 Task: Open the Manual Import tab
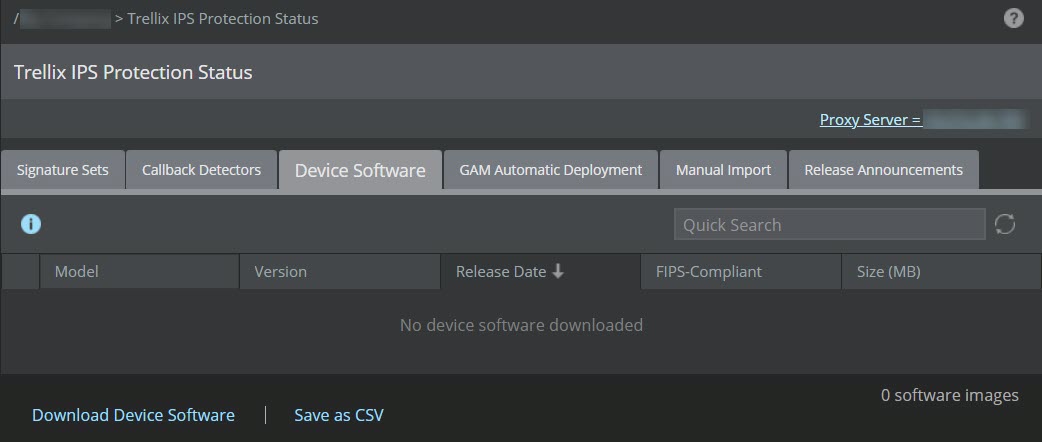(x=723, y=170)
